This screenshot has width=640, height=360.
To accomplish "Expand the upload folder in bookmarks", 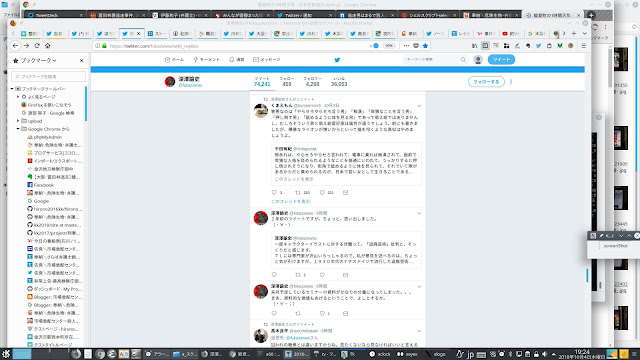I will (x=18, y=121).
